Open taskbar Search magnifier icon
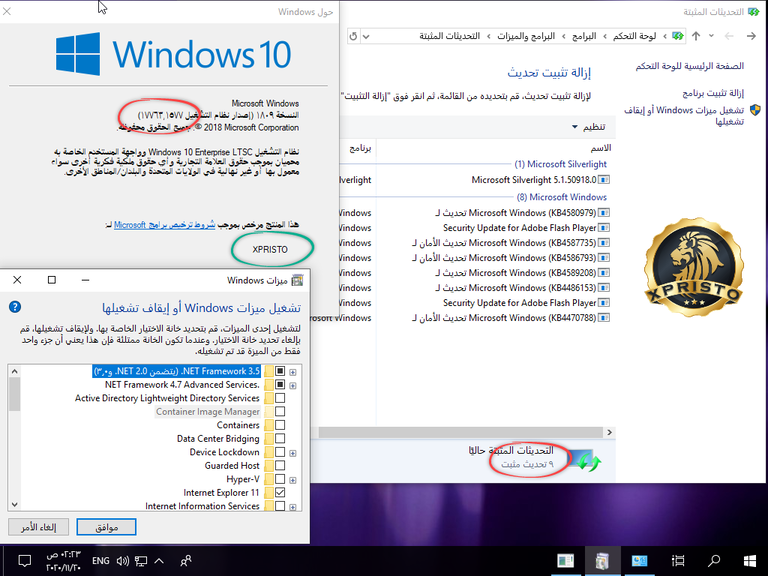The height and width of the screenshot is (576, 768). point(714,561)
